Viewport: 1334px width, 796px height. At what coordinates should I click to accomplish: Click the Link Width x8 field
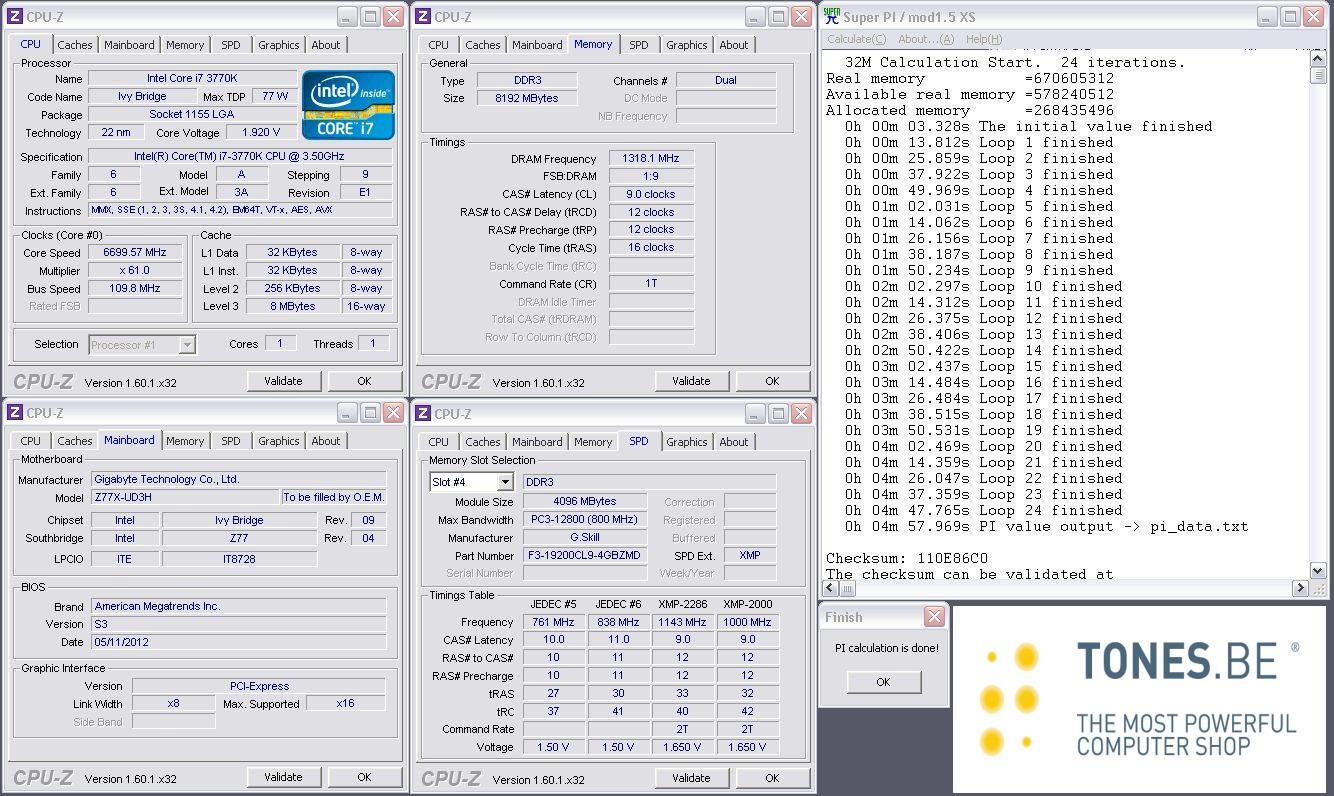174,704
